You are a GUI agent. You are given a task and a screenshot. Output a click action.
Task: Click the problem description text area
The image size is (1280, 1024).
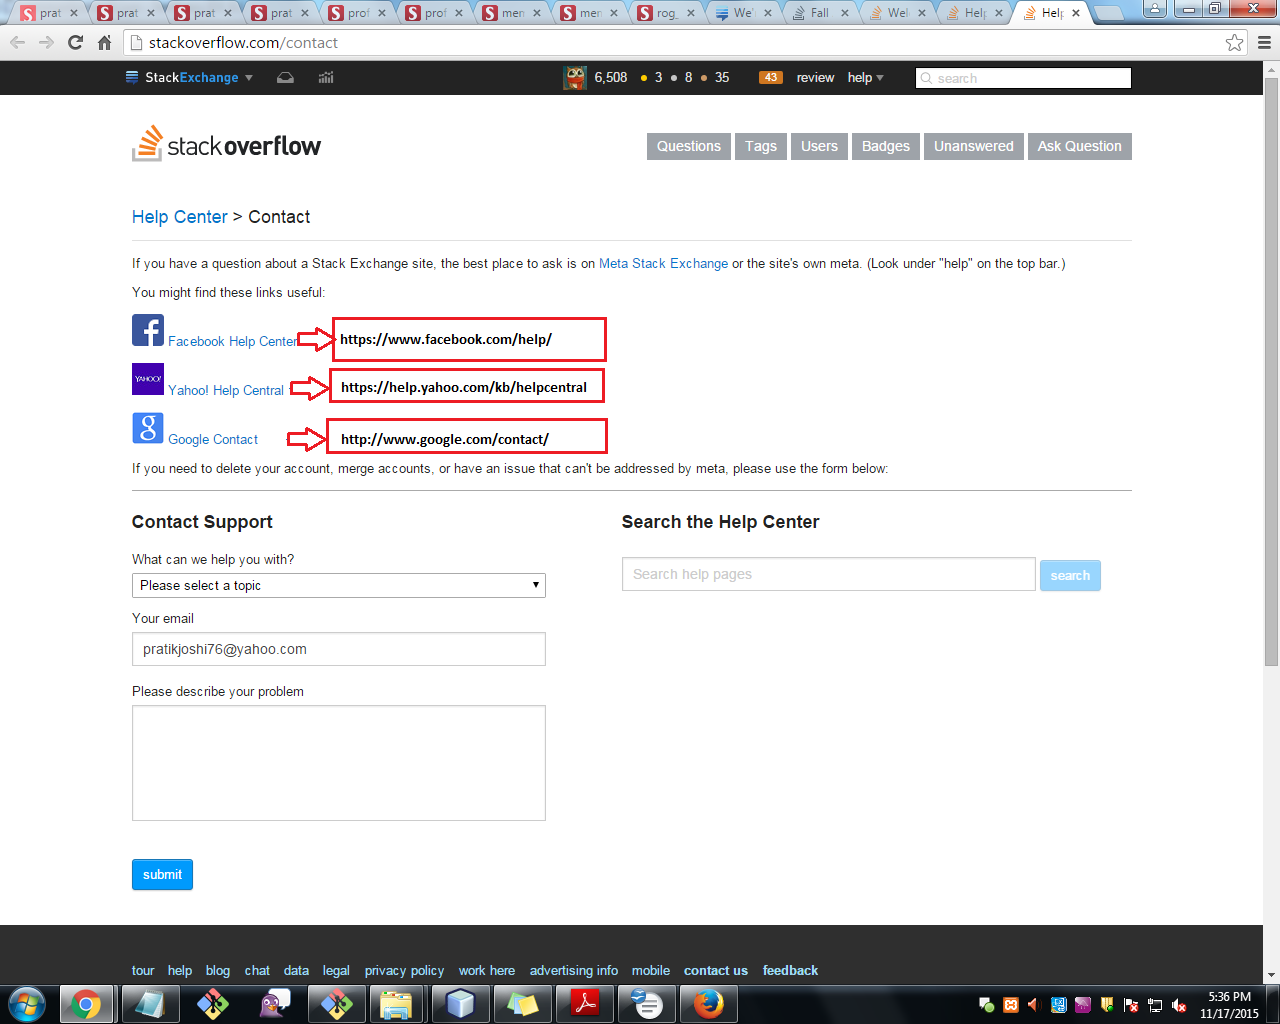339,763
